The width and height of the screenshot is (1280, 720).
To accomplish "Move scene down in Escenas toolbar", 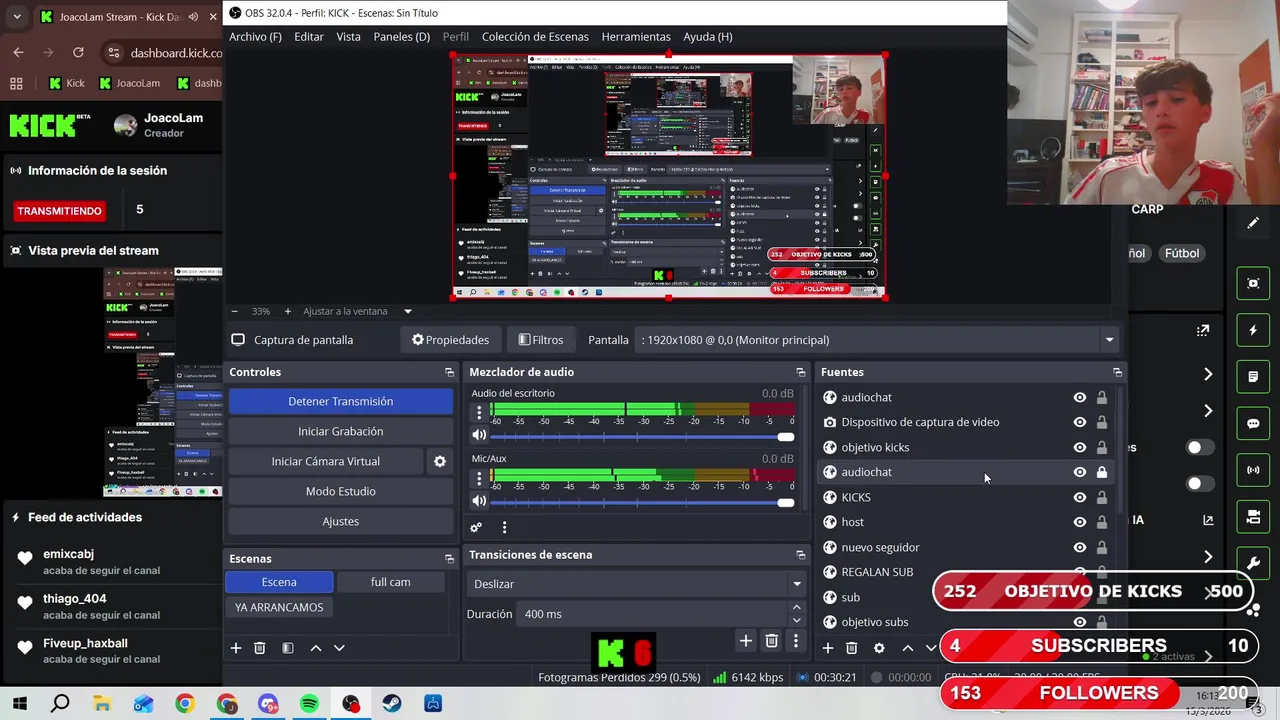I will (x=339, y=648).
